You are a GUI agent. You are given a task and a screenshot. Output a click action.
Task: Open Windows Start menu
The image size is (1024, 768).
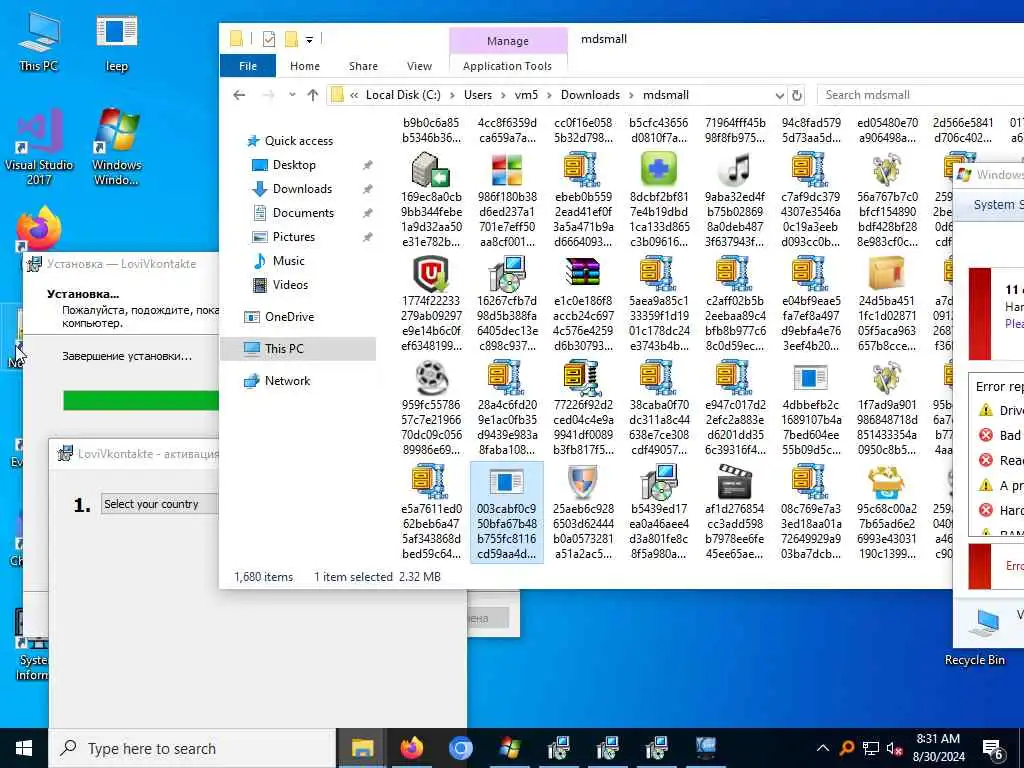(x=24, y=748)
